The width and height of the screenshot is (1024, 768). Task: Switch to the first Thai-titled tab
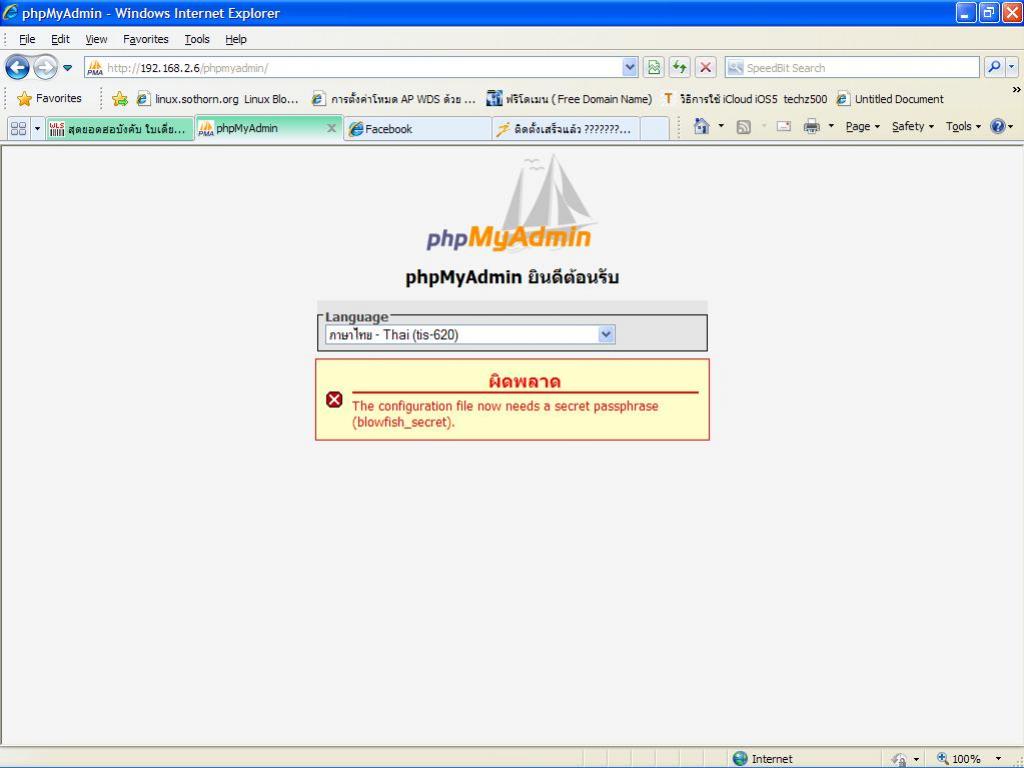coord(120,129)
